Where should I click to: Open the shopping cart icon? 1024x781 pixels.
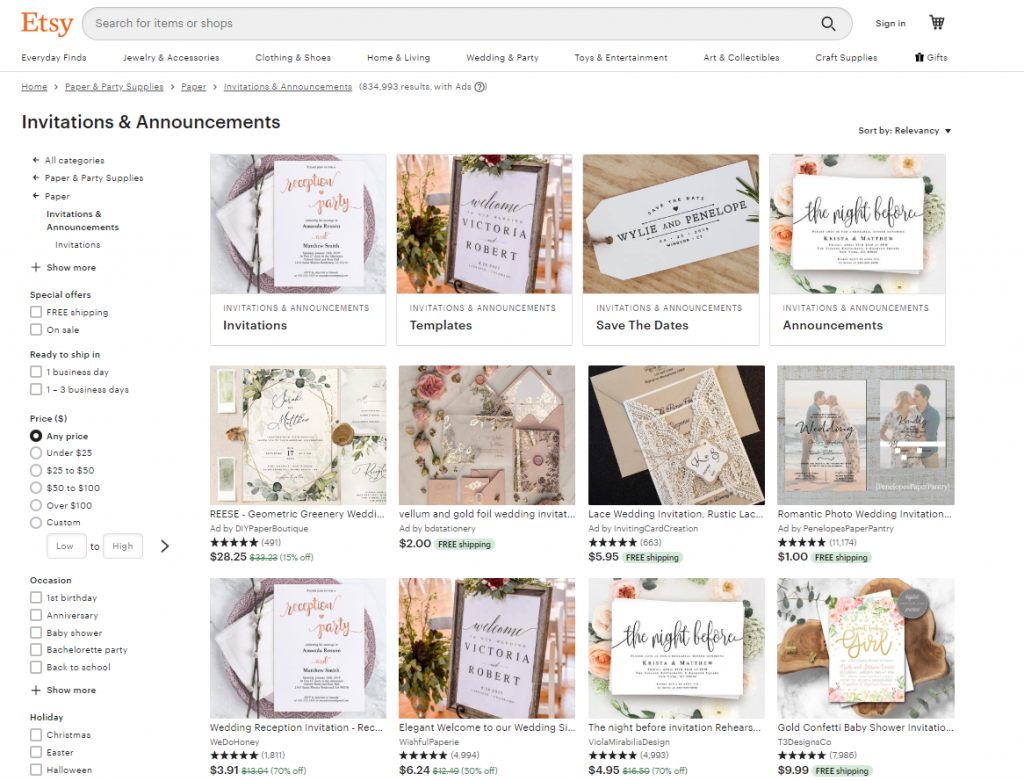pyautogui.click(x=936, y=22)
